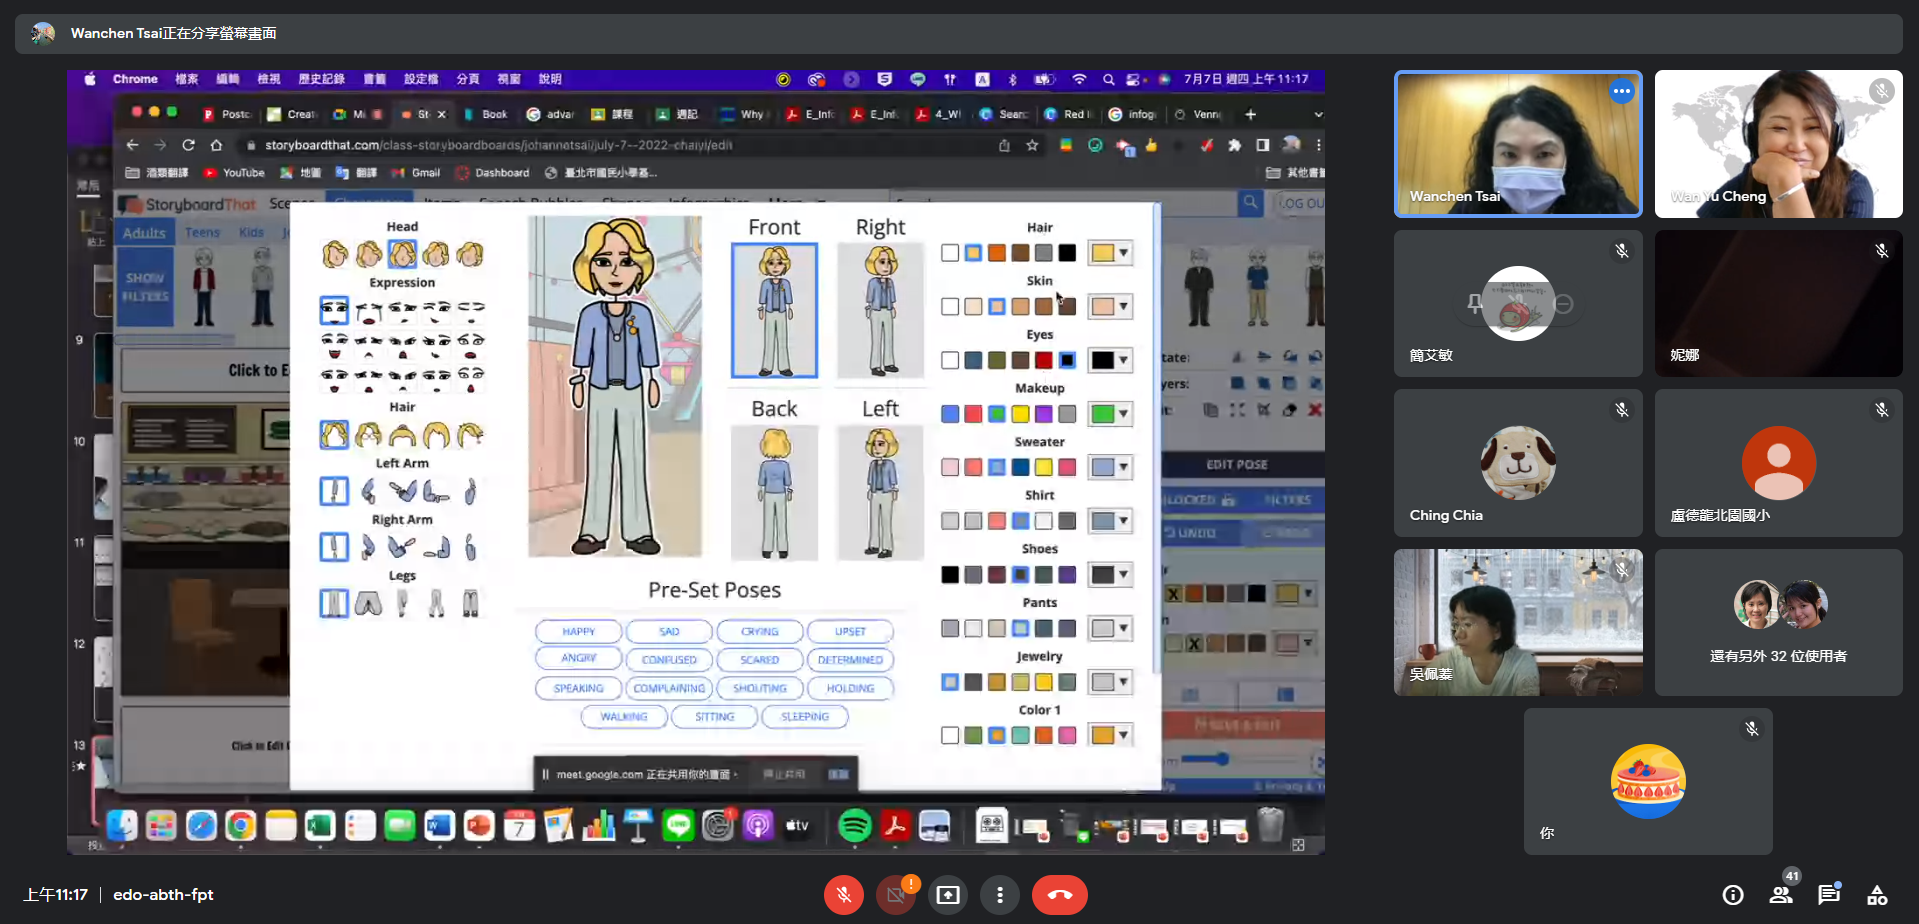The height and width of the screenshot is (924, 1919).
Task: Open the Eyes color dropdown
Action: tap(1110, 360)
